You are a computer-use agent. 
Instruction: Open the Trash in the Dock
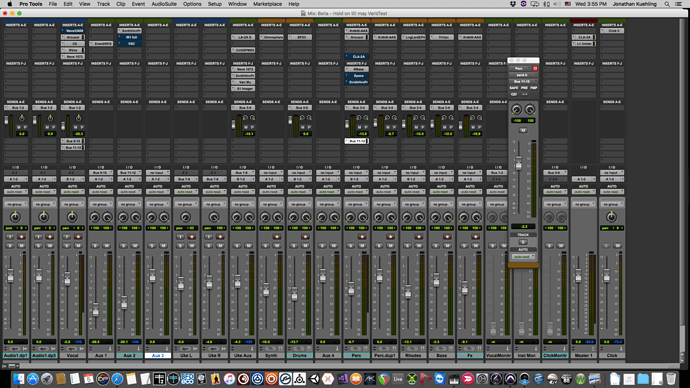[x=671, y=379]
